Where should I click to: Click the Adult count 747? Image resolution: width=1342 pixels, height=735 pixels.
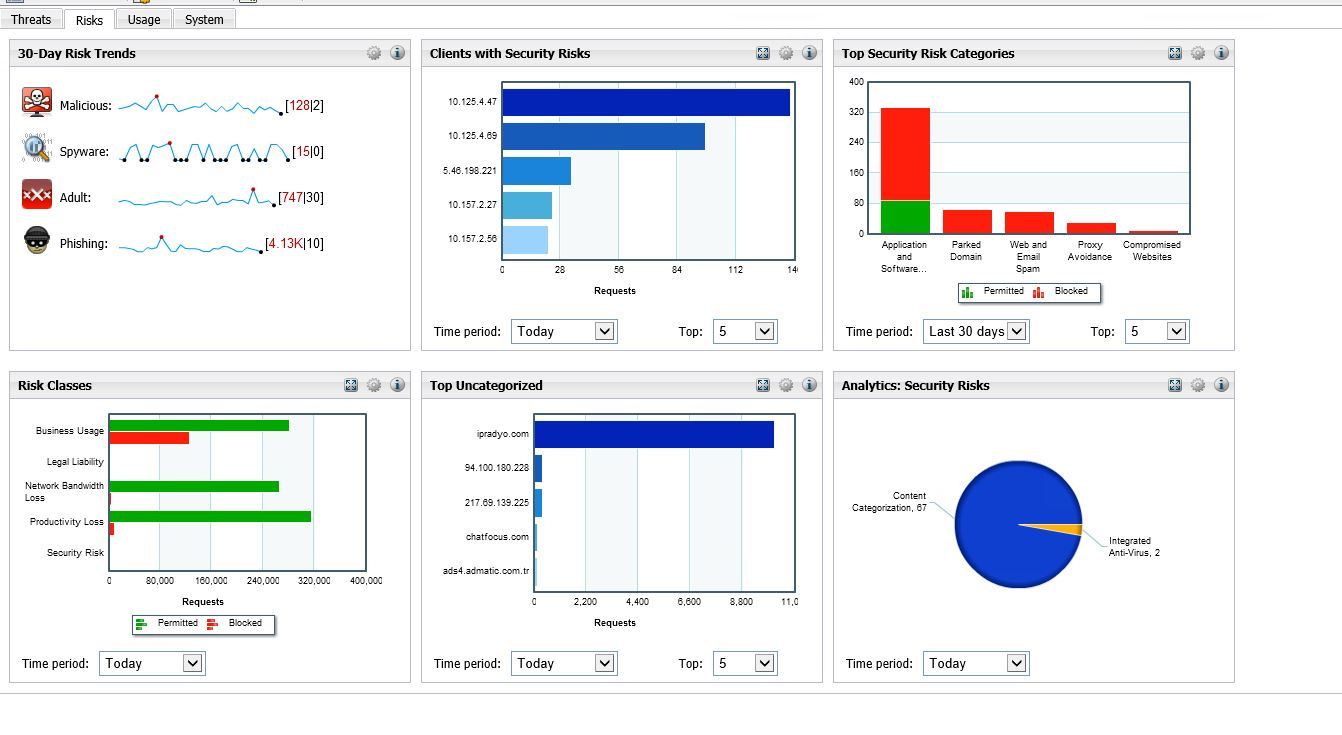(x=292, y=197)
